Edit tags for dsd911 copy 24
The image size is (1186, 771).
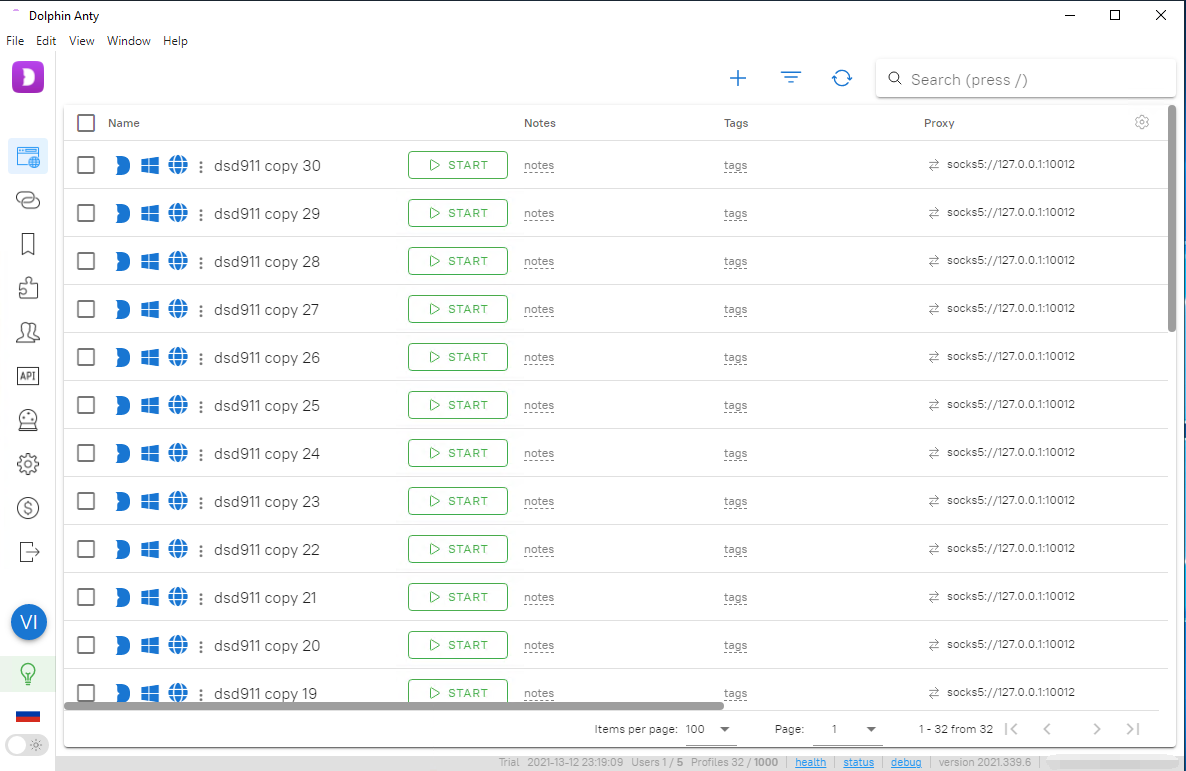point(735,454)
